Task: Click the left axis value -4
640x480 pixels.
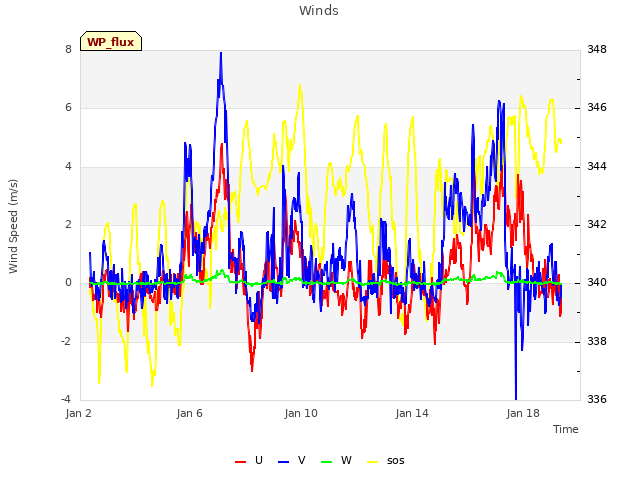Action: coord(66,399)
